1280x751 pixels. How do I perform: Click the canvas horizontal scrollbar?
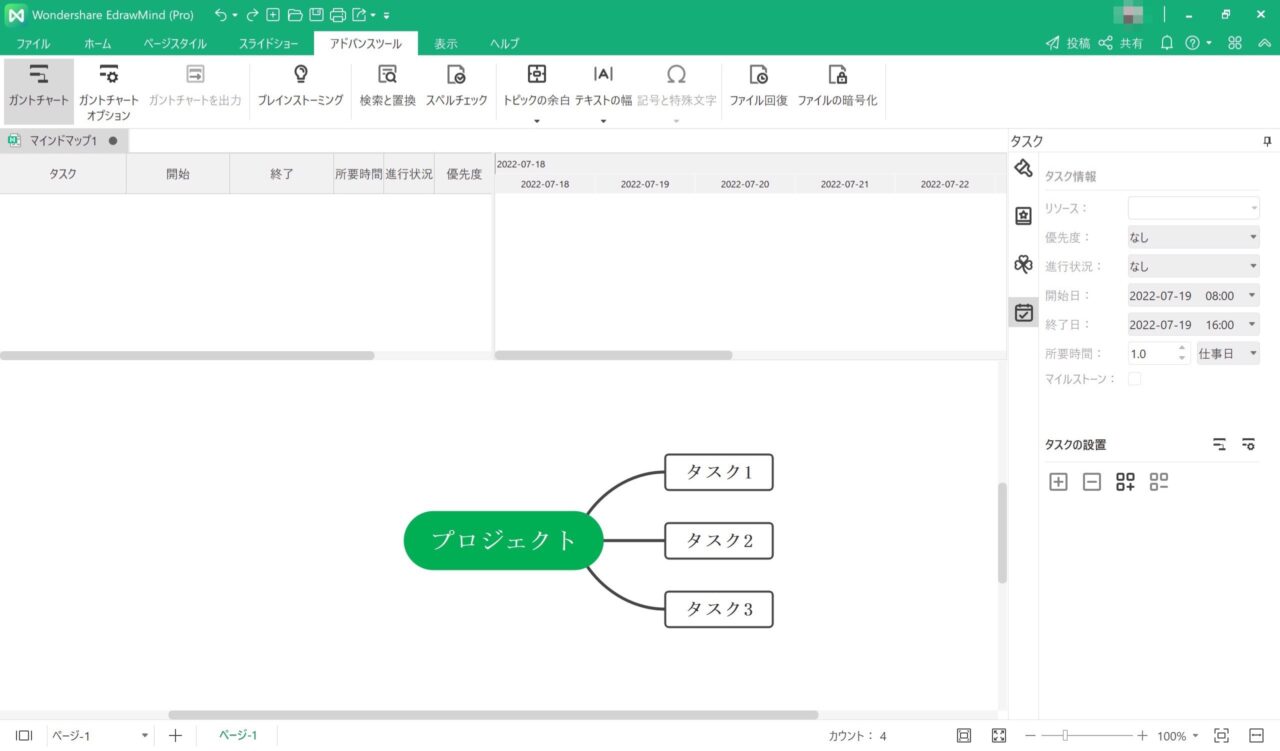pyautogui.click(x=493, y=715)
